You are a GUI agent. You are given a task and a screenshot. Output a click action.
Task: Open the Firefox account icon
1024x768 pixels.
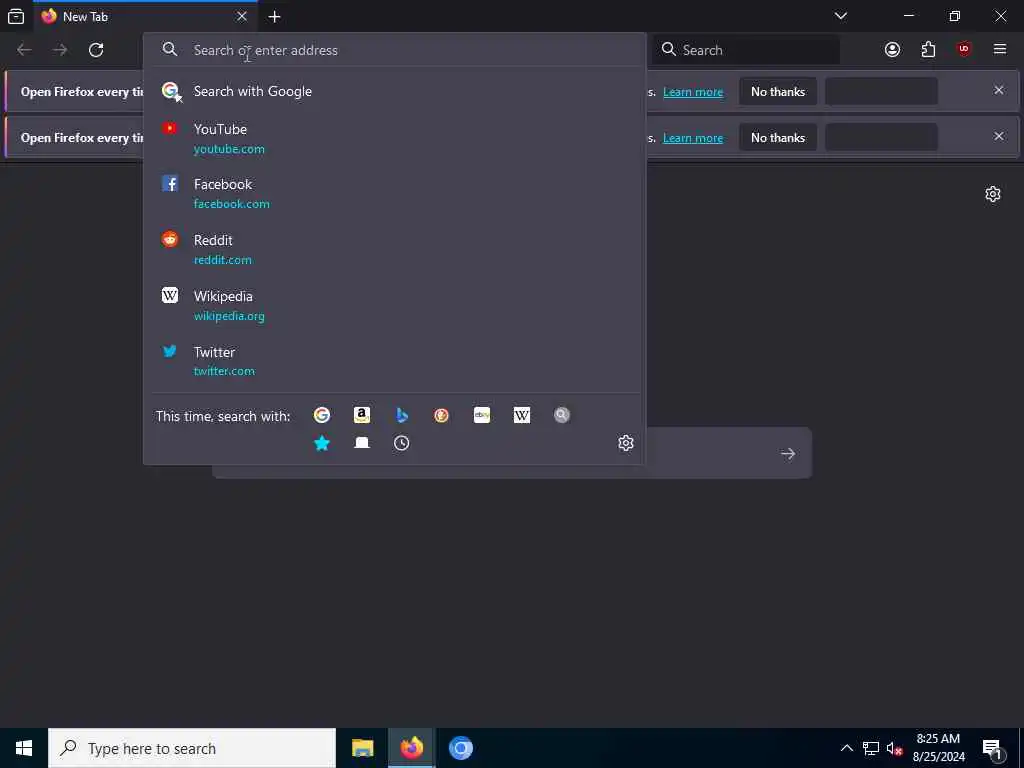892,50
